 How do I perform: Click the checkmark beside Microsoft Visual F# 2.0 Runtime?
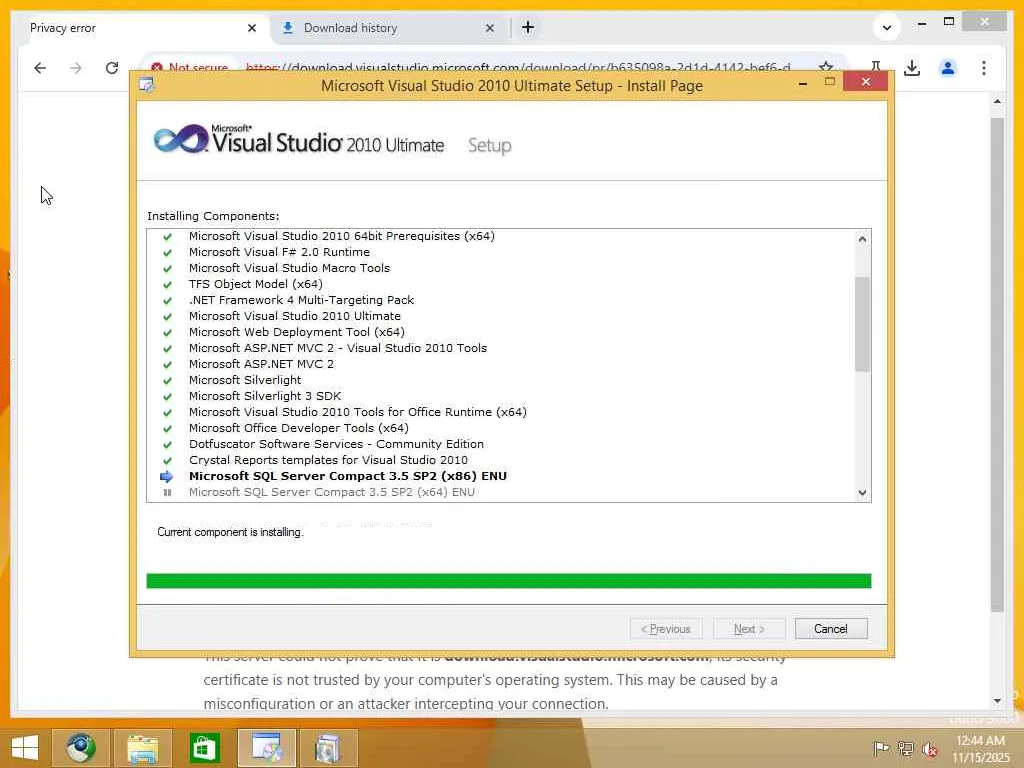point(167,253)
